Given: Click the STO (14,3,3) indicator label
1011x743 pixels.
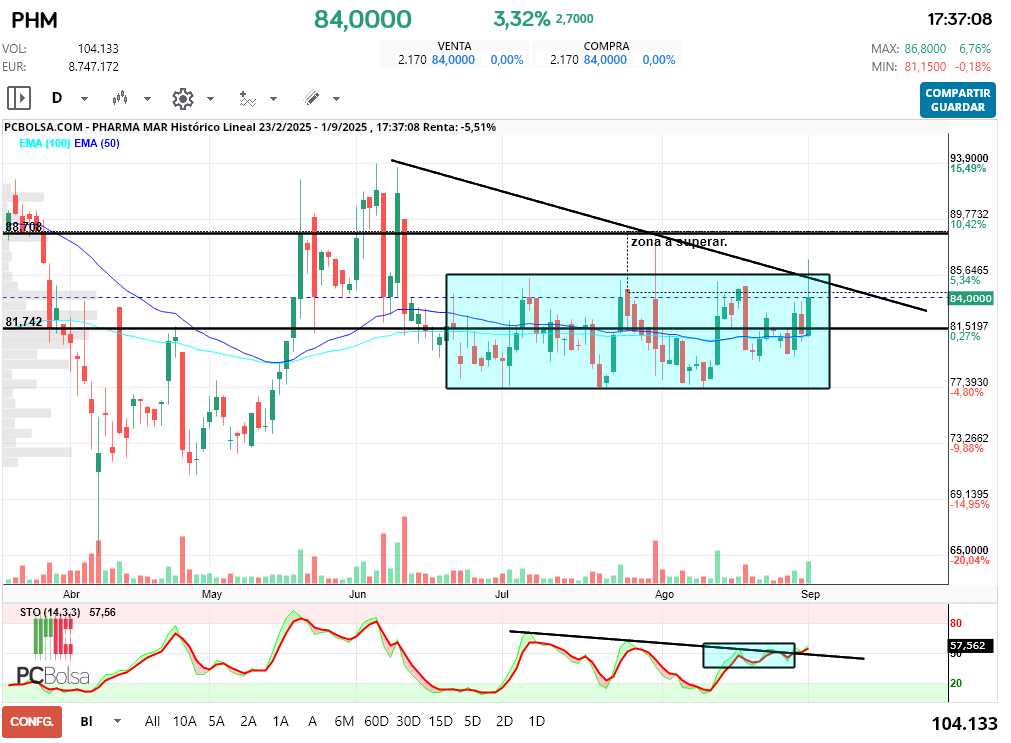Looking at the screenshot, I should pyautogui.click(x=50, y=612).
